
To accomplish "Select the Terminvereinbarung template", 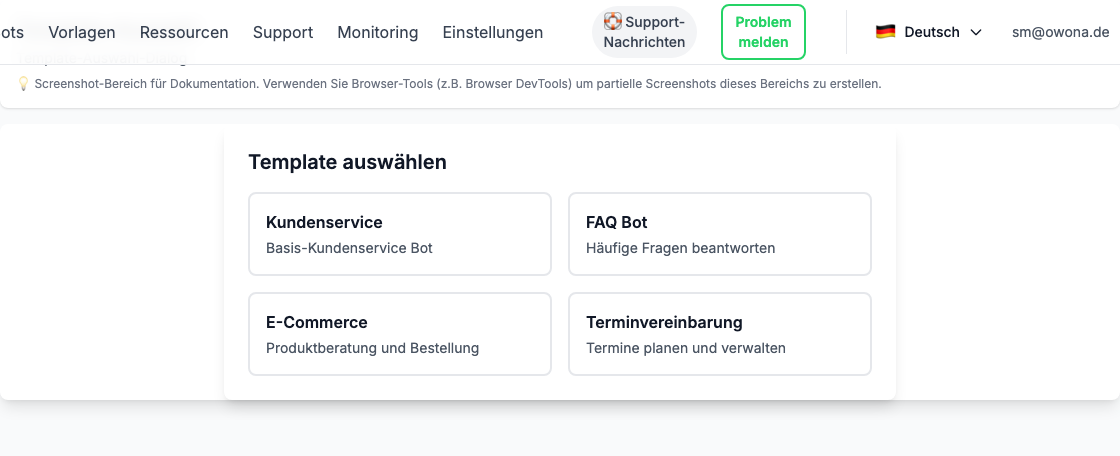I will tap(720, 334).
